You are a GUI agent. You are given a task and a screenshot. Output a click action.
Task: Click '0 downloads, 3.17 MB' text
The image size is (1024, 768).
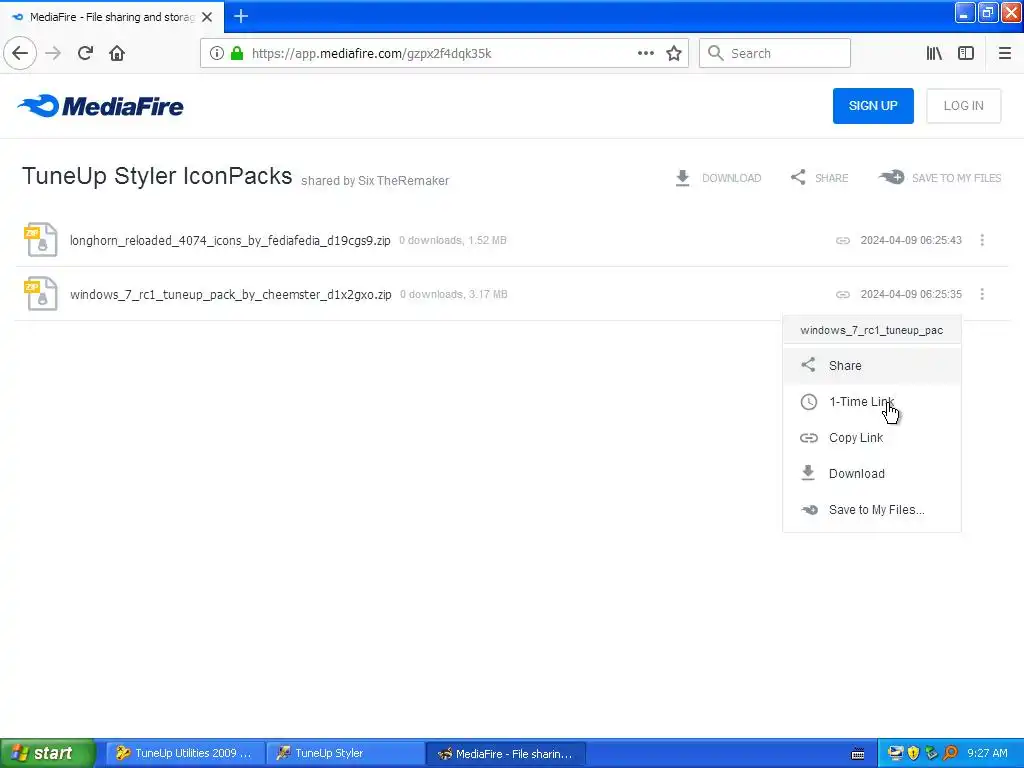[454, 295]
